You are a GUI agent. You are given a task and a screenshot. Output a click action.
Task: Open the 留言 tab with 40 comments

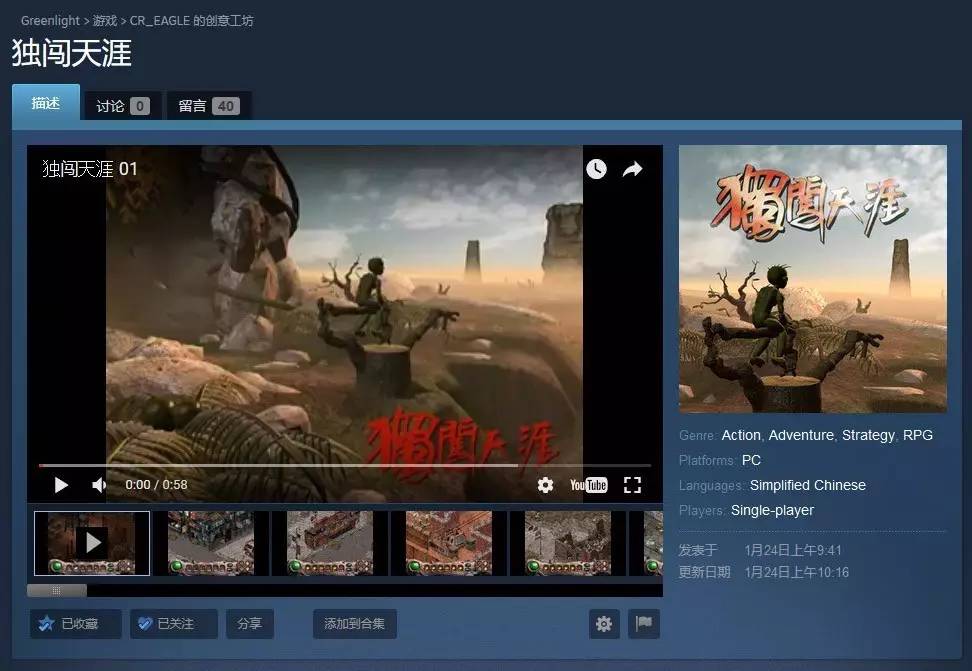tap(209, 106)
